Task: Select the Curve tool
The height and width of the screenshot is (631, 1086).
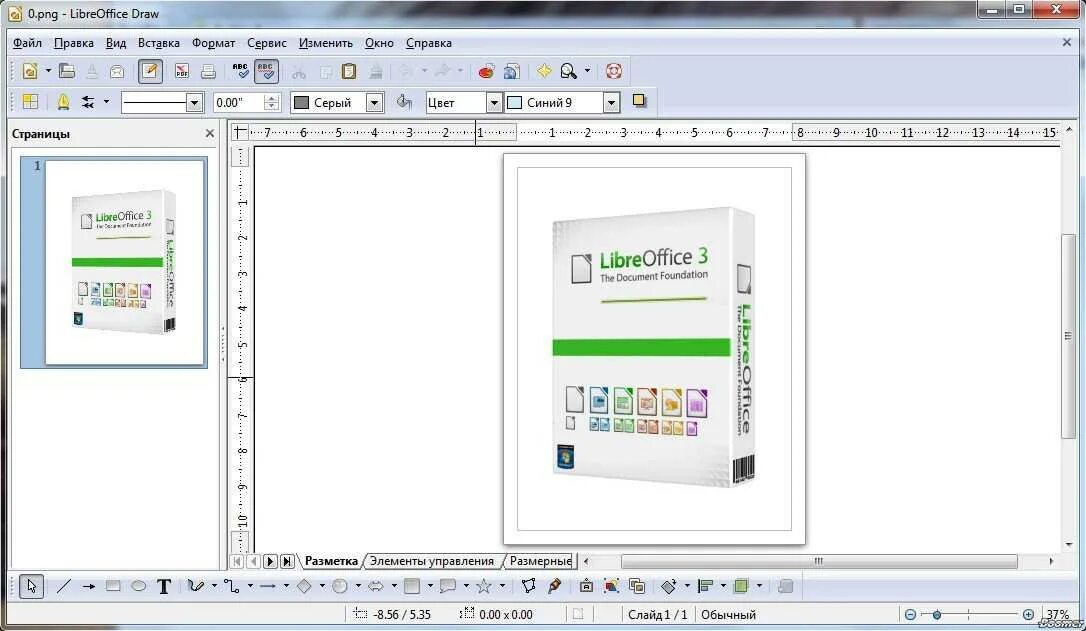Action: click(x=195, y=587)
